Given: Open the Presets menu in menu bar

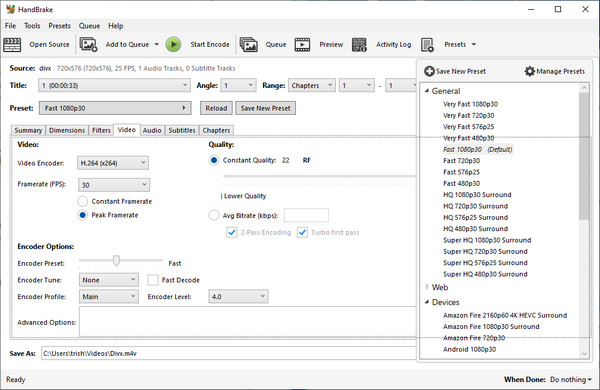Looking at the screenshot, I should (59, 26).
